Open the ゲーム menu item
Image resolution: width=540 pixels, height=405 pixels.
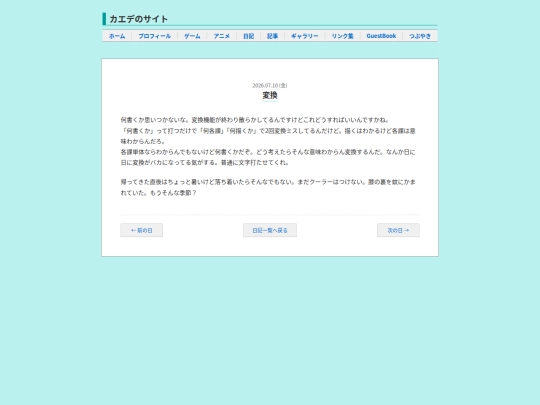click(192, 36)
